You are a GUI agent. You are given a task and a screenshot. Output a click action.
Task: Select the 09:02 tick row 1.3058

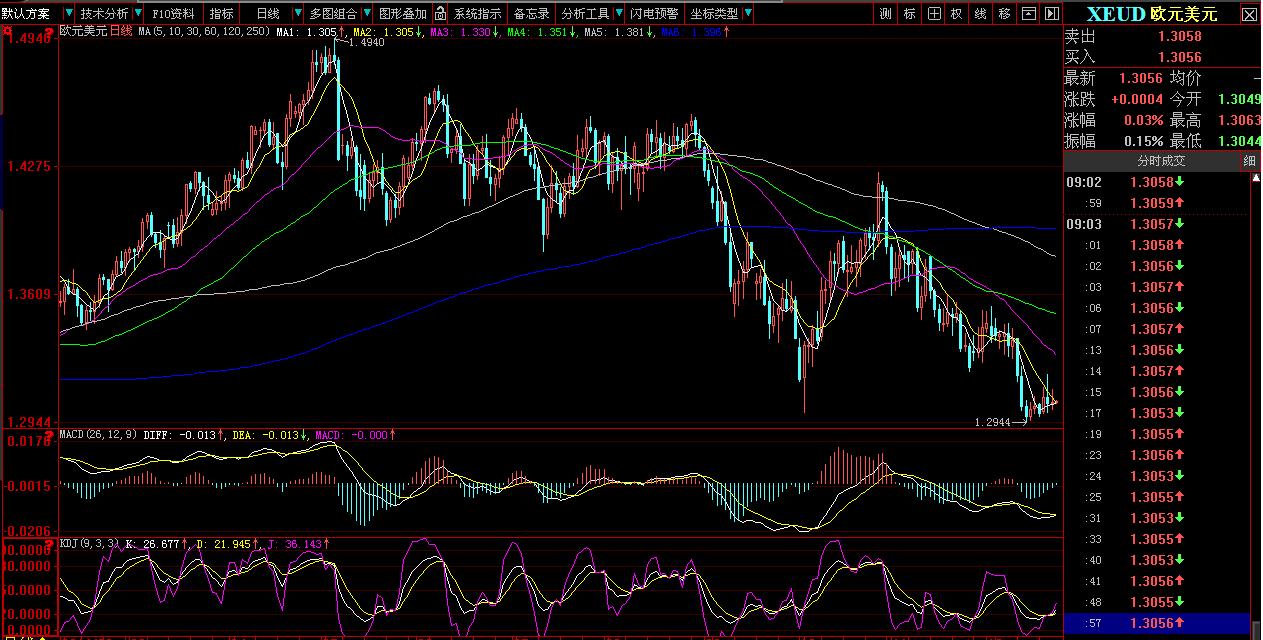pyautogui.click(x=1156, y=182)
